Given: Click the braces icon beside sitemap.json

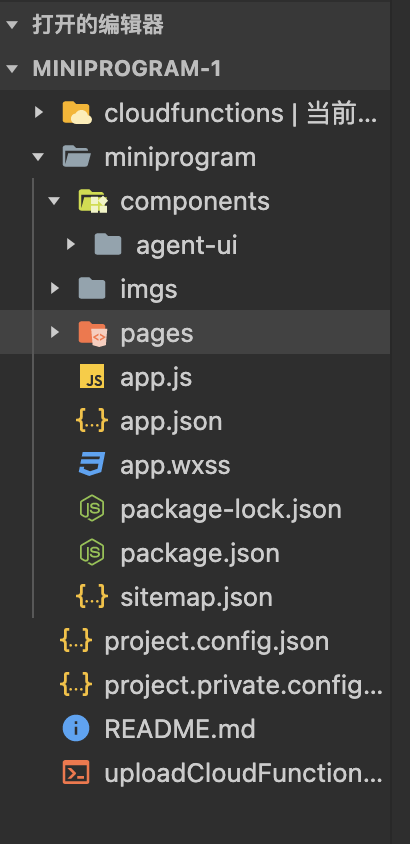Looking at the screenshot, I should (92, 596).
